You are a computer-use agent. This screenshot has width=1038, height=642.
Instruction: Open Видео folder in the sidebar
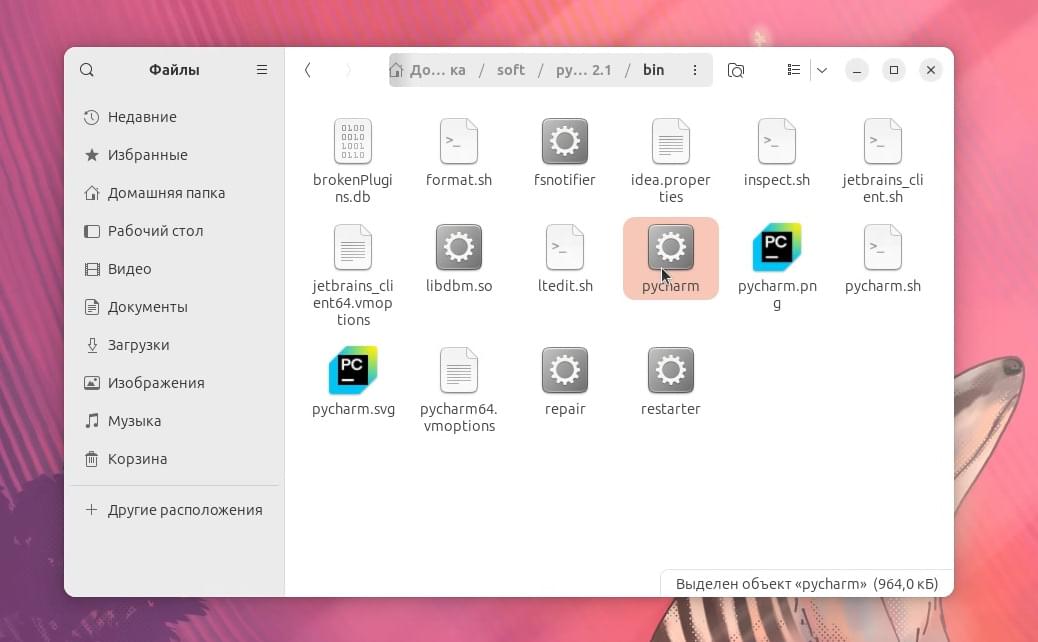tap(174, 269)
